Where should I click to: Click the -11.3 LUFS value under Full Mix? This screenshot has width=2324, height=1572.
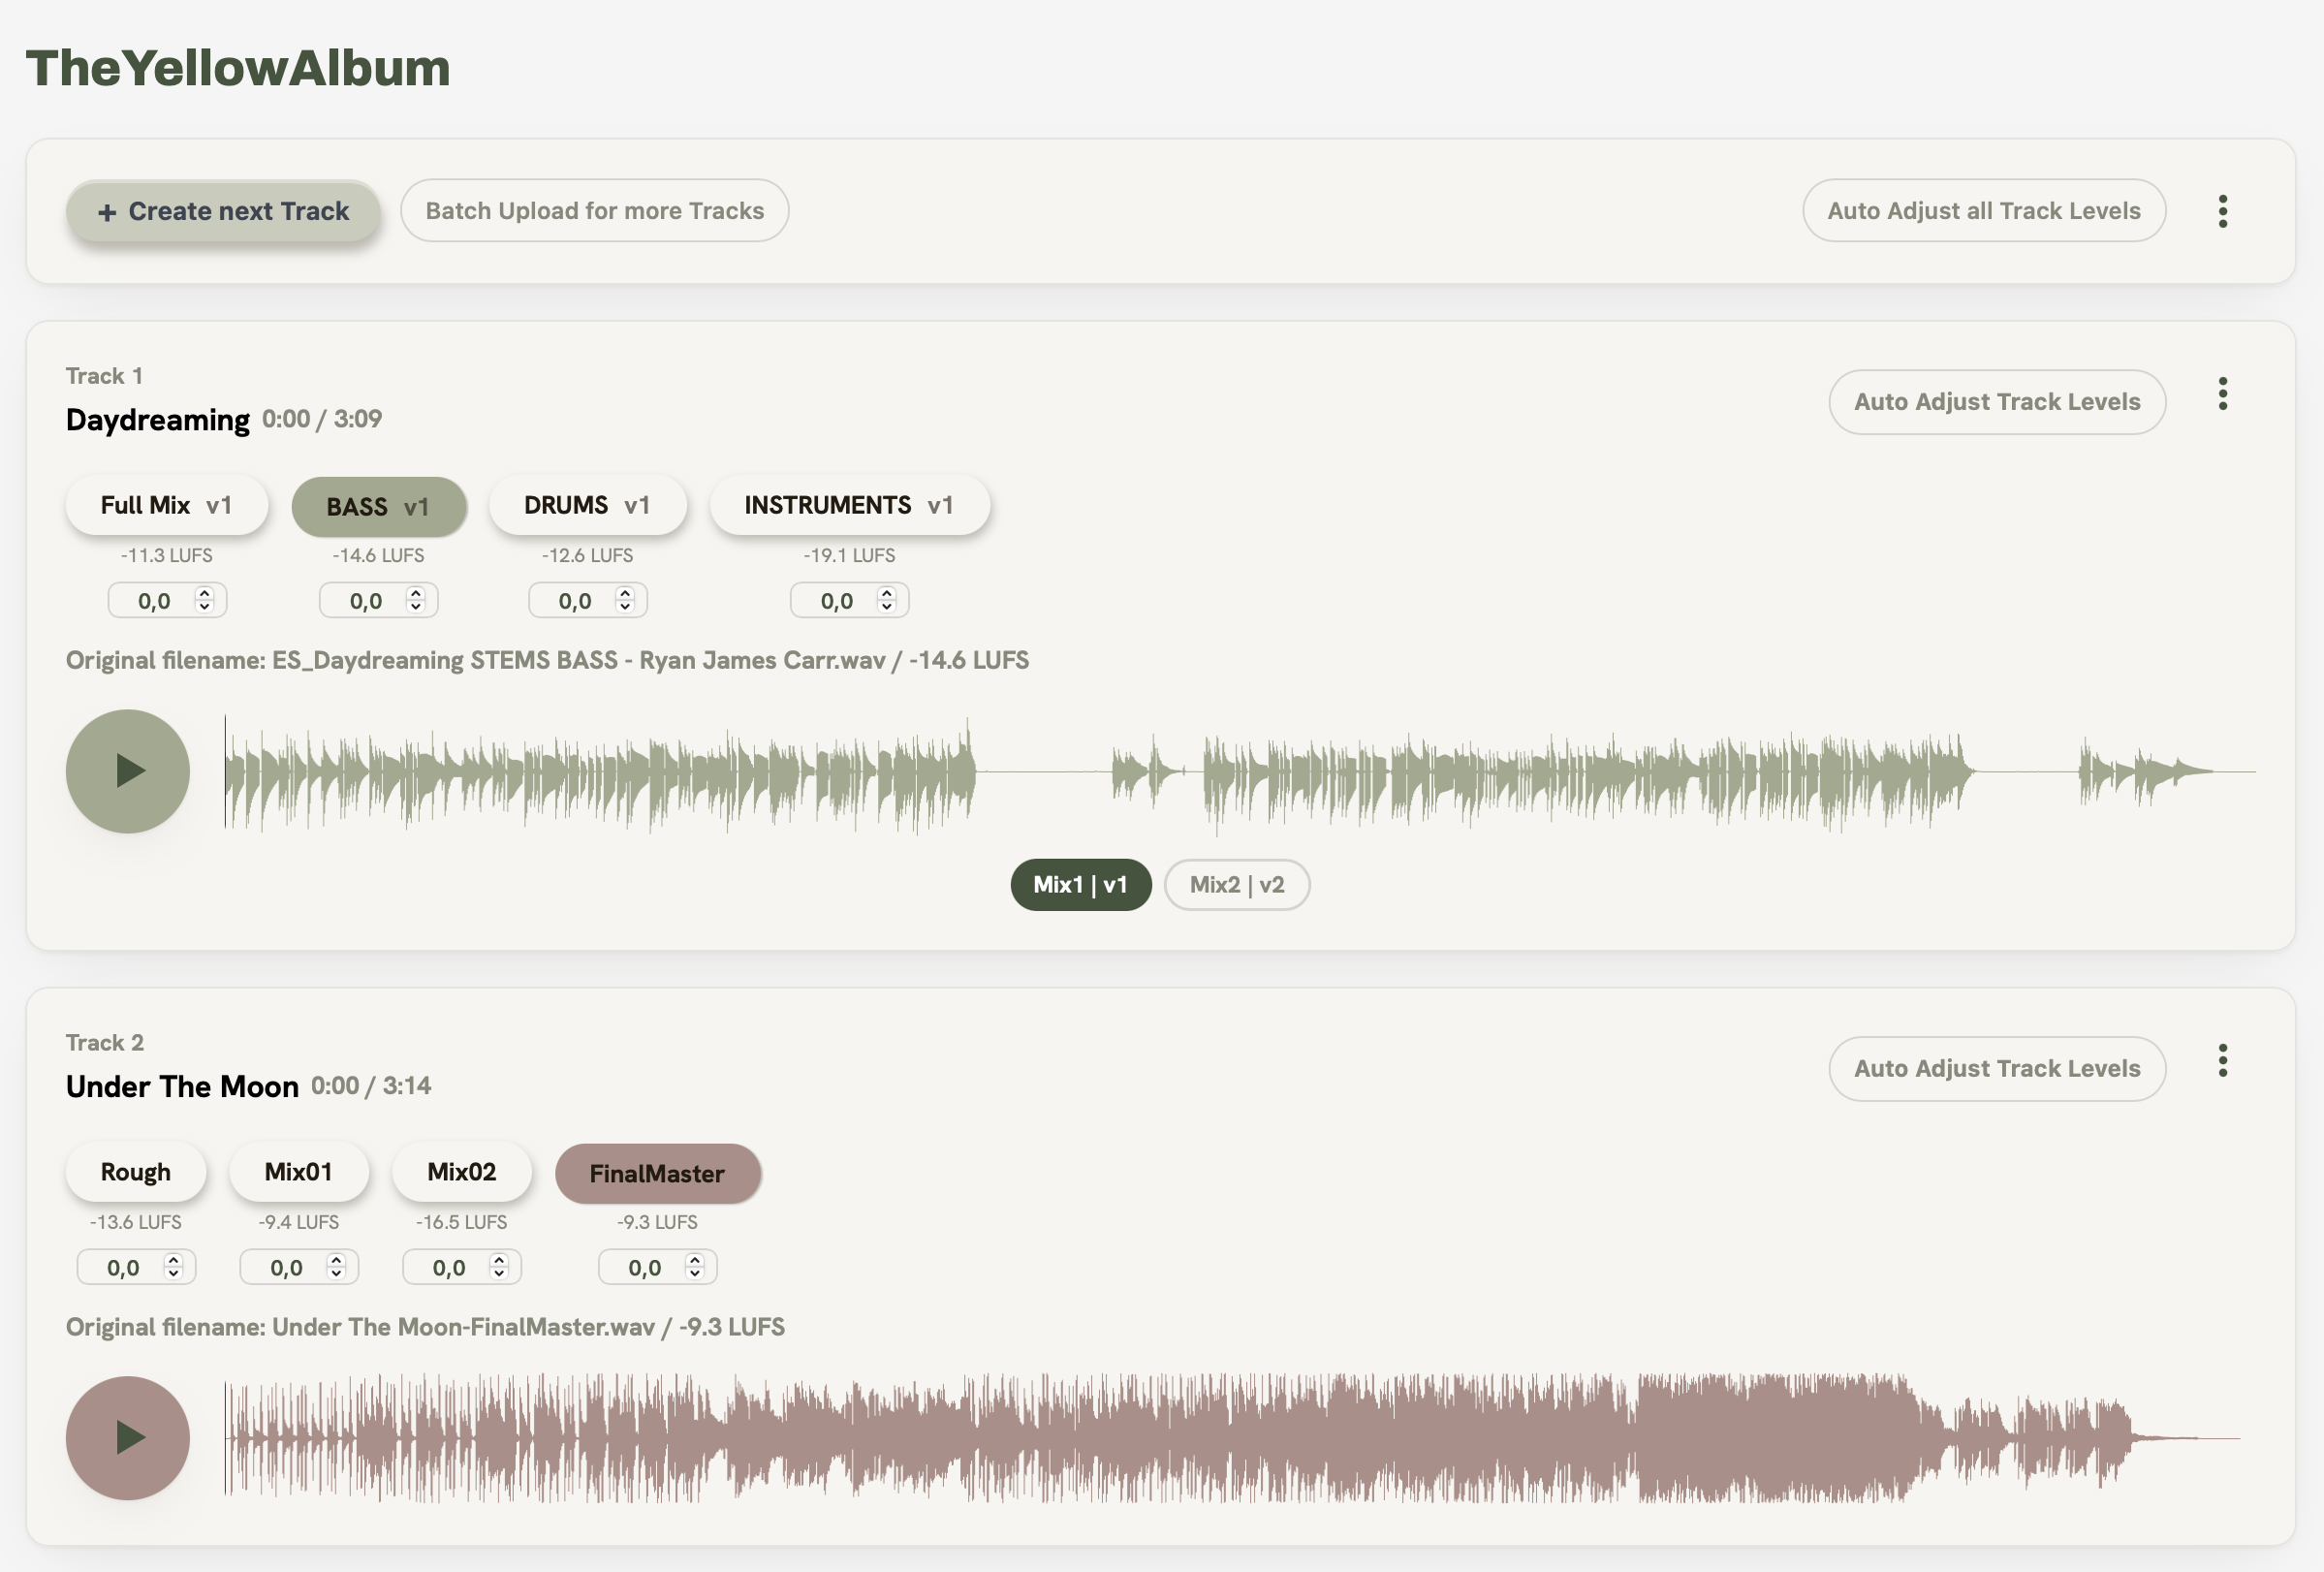tap(167, 555)
